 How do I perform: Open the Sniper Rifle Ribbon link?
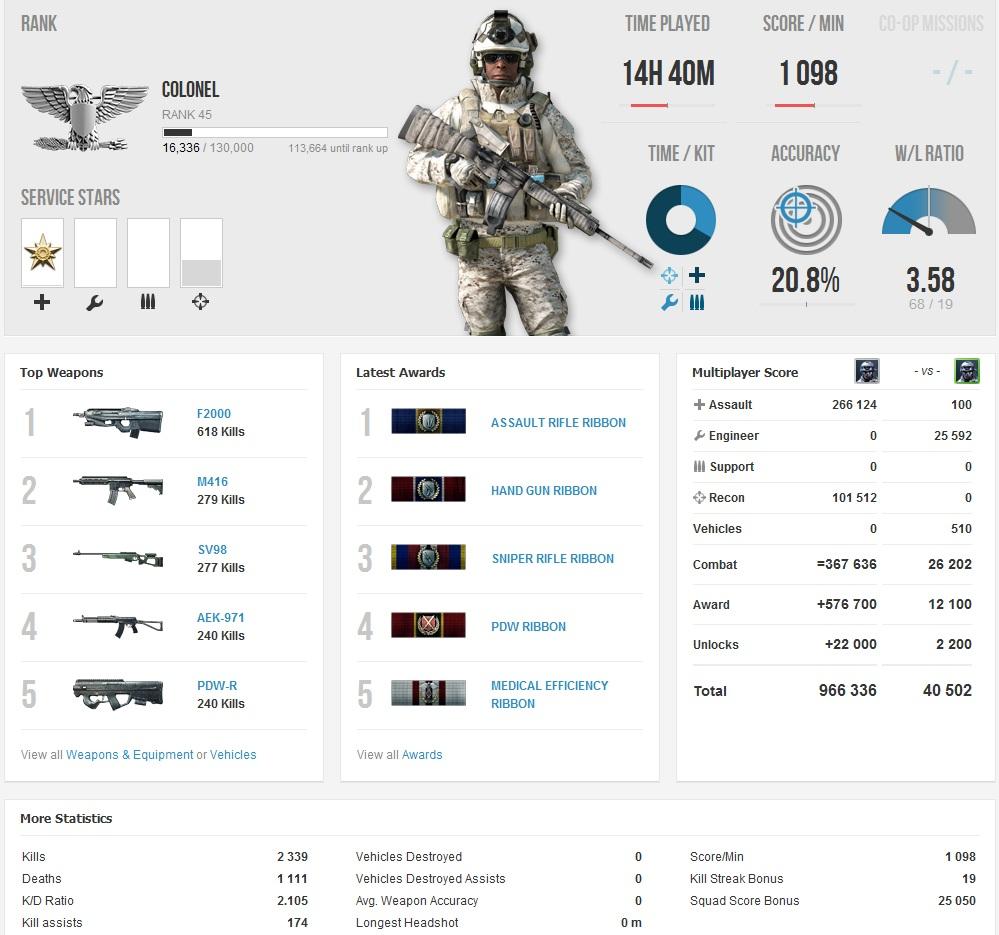pos(552,559)
